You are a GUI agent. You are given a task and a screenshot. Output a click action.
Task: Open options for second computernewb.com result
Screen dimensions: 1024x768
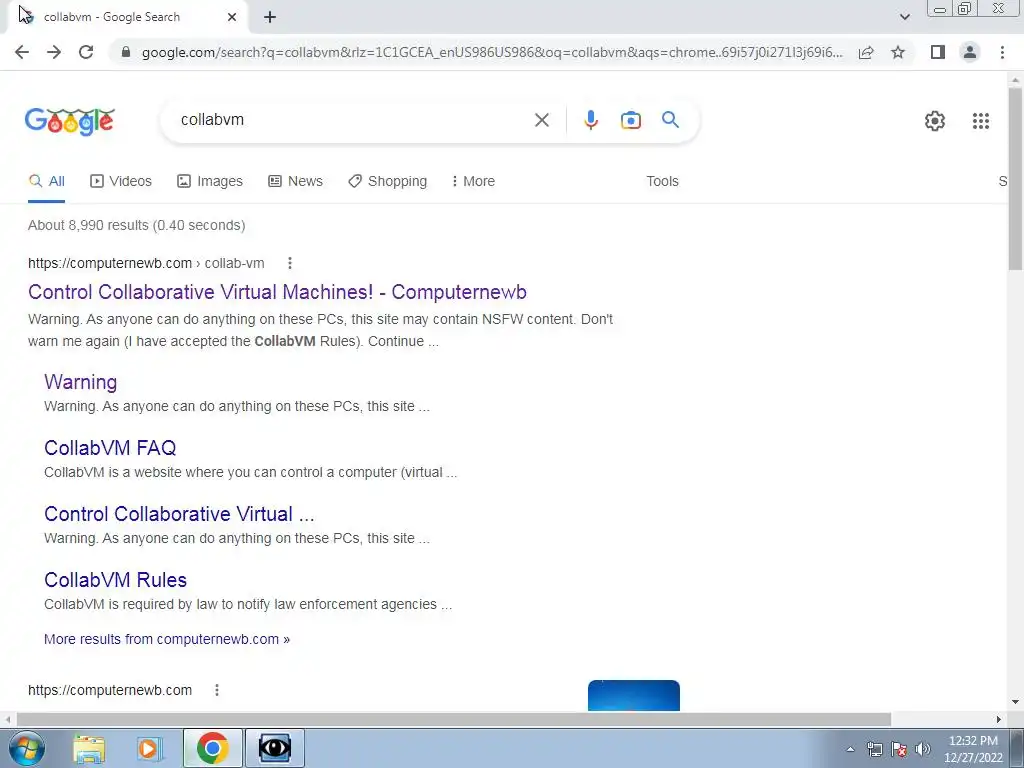(217, 690)
